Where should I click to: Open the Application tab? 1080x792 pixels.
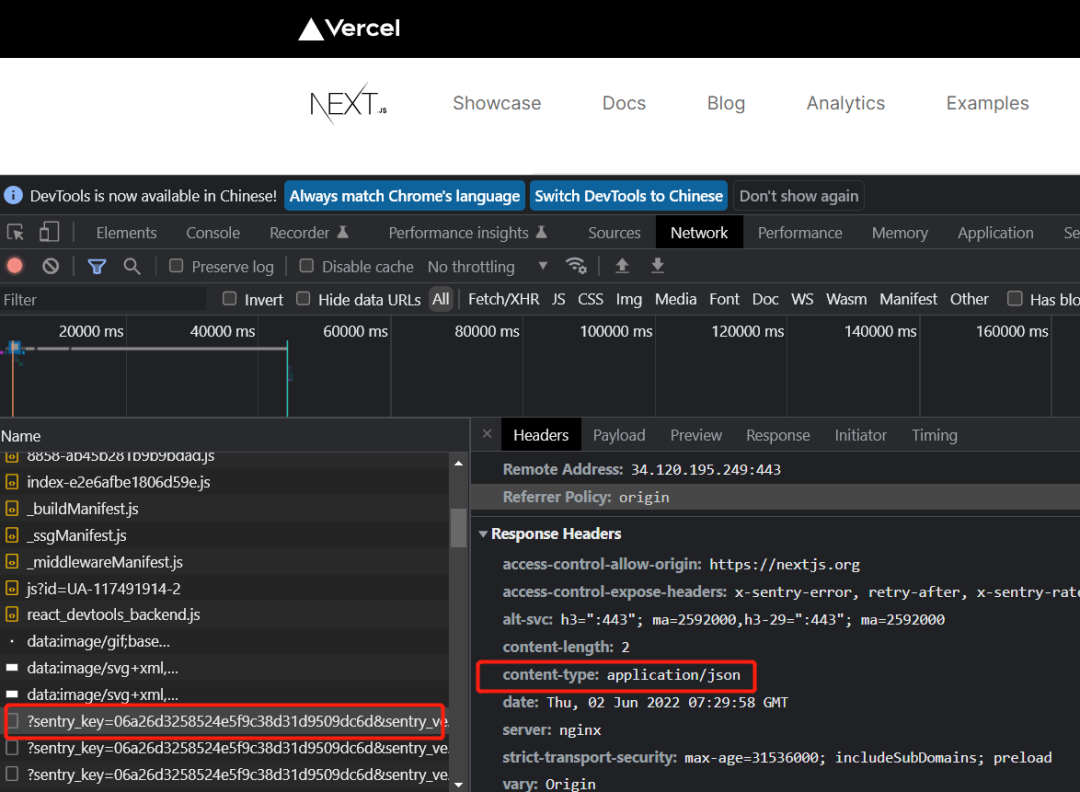pyautogui.click(x=995, y=233)
